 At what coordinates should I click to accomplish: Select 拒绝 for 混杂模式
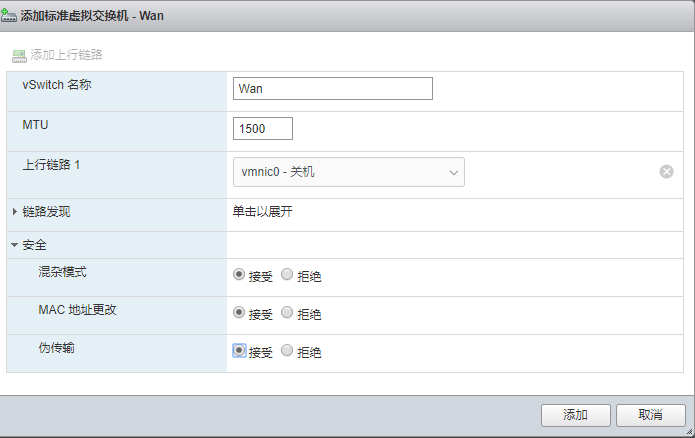tap(287, 274)
